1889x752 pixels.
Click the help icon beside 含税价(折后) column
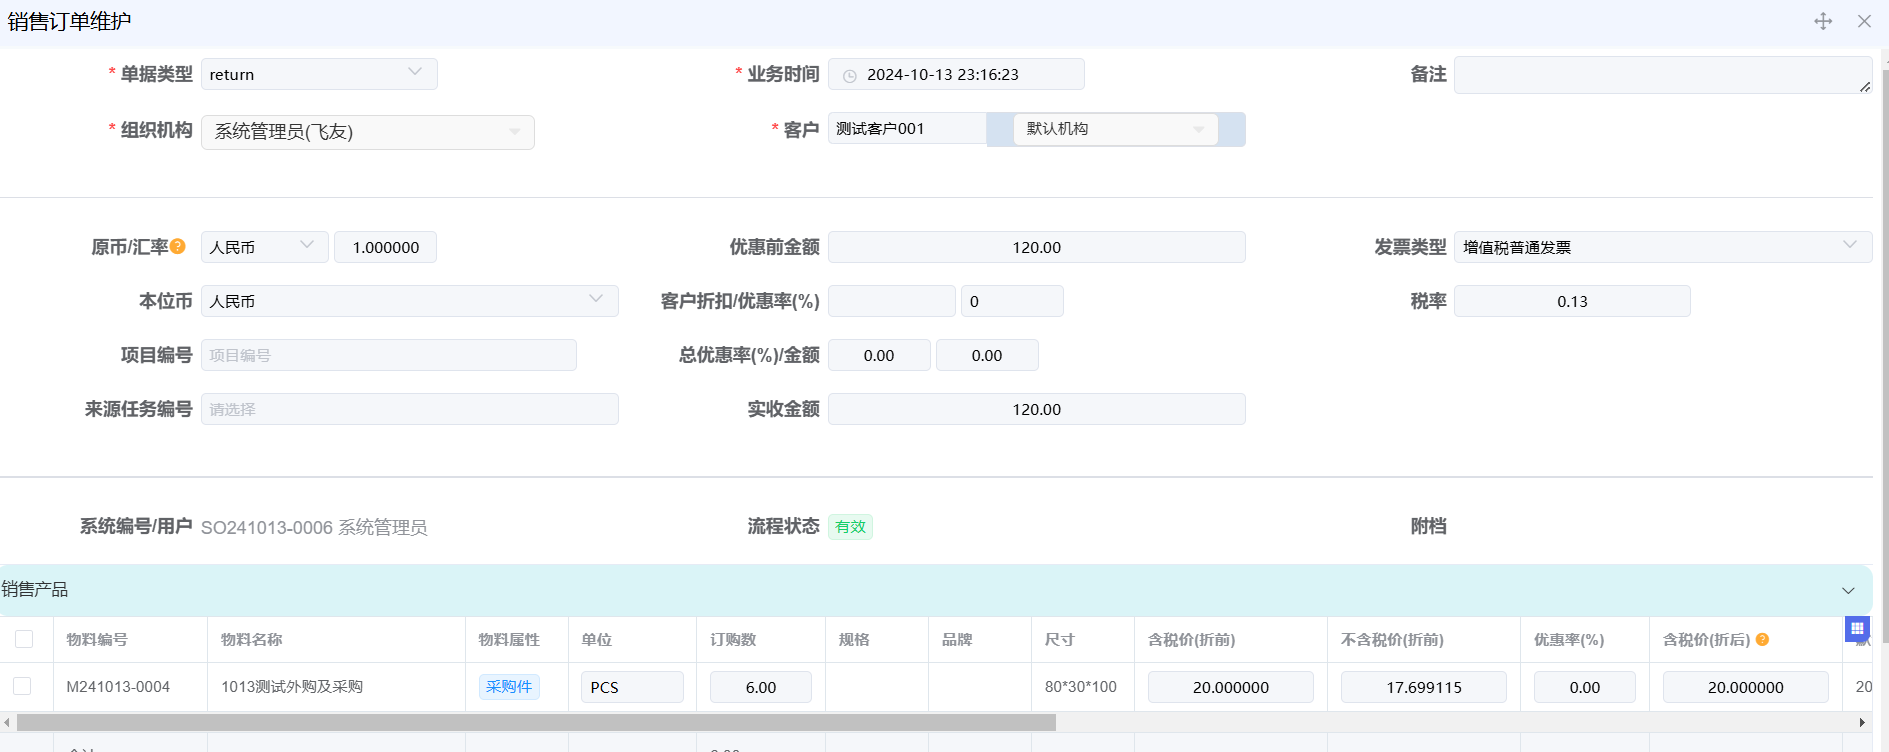pos(1762,639)
